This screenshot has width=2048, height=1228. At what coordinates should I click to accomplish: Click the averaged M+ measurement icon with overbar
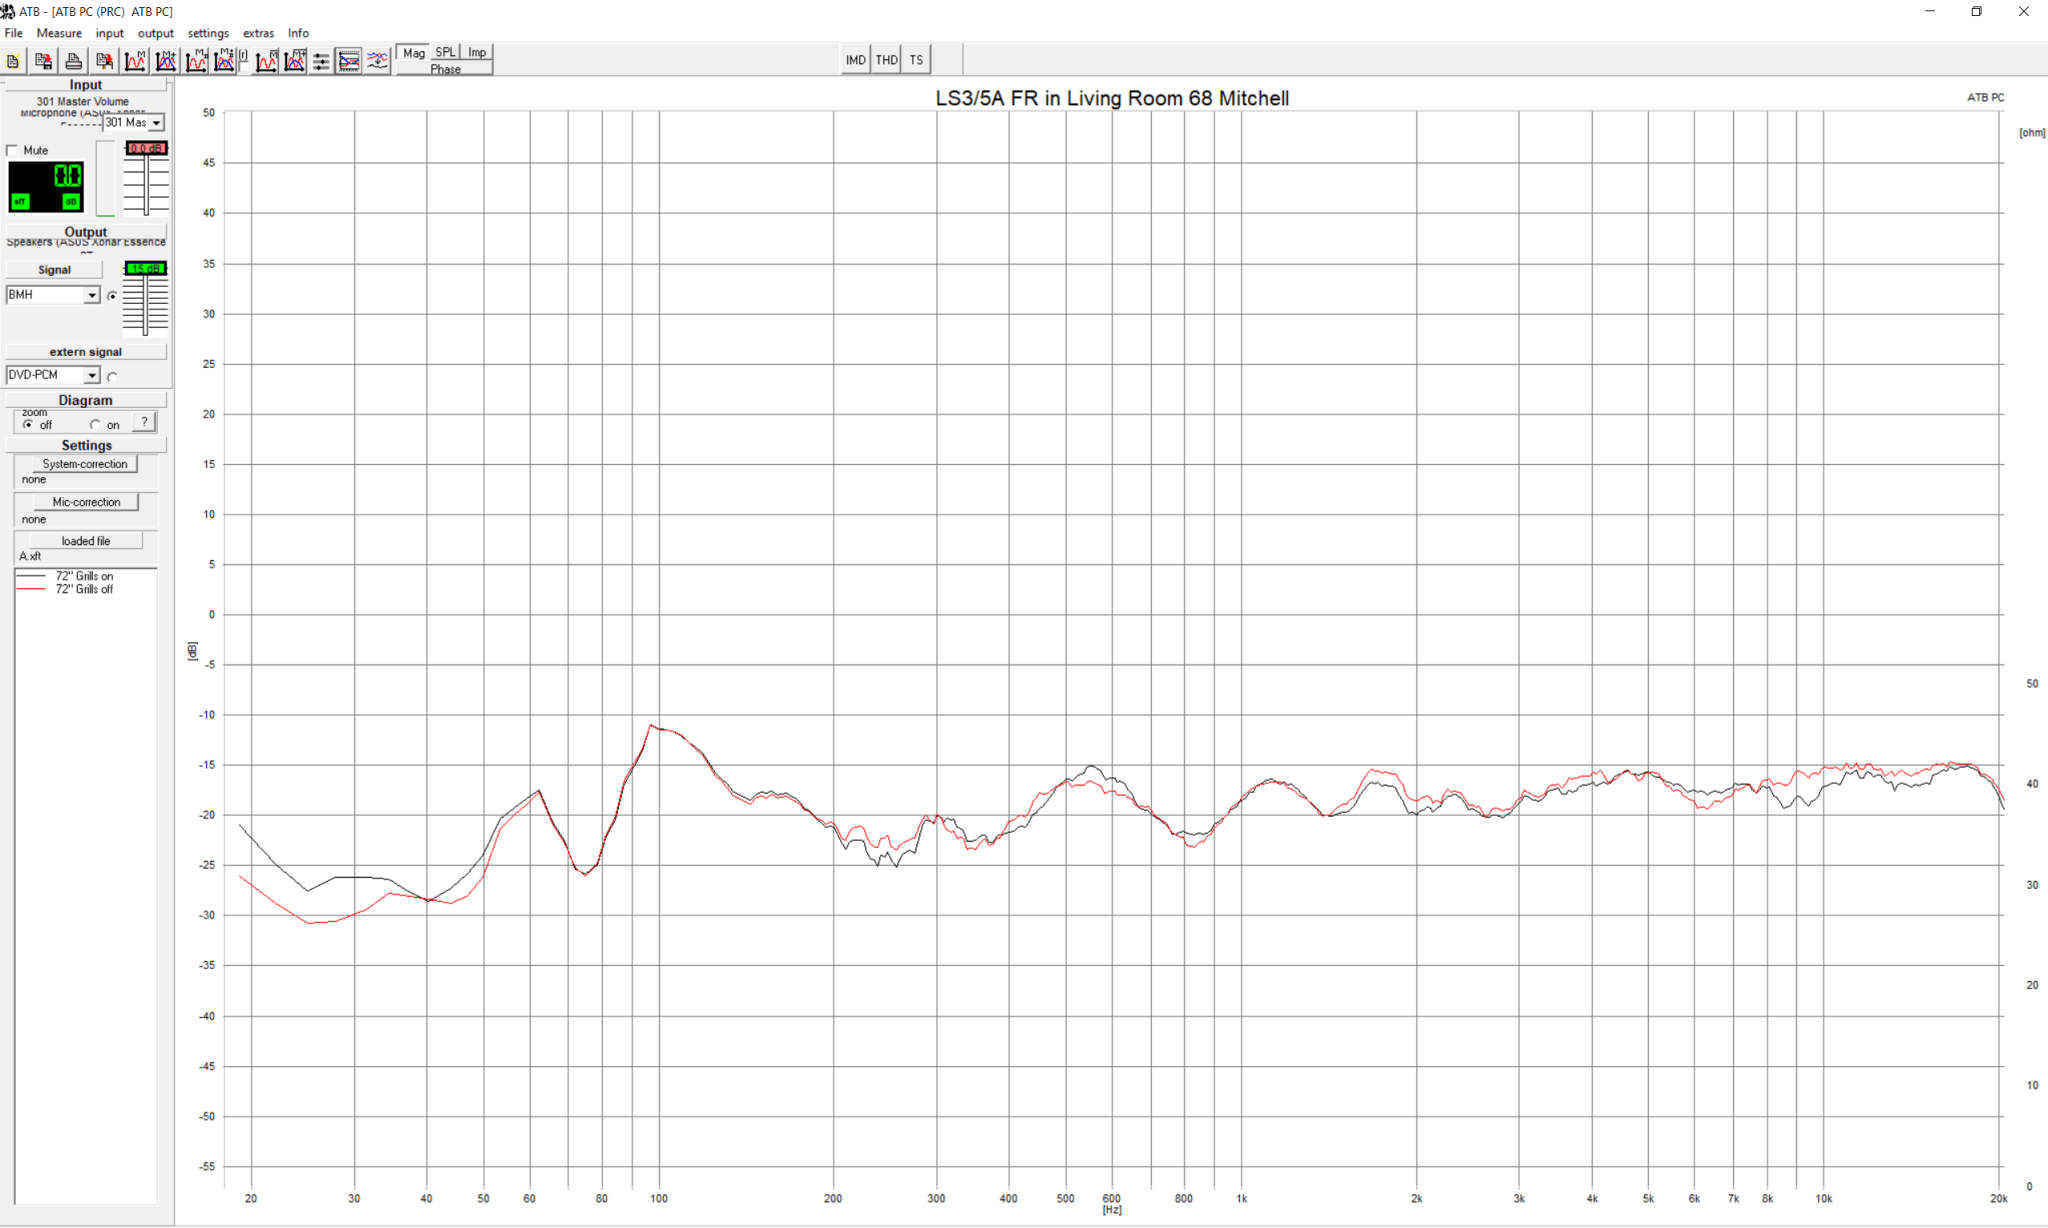pos(295,61)
